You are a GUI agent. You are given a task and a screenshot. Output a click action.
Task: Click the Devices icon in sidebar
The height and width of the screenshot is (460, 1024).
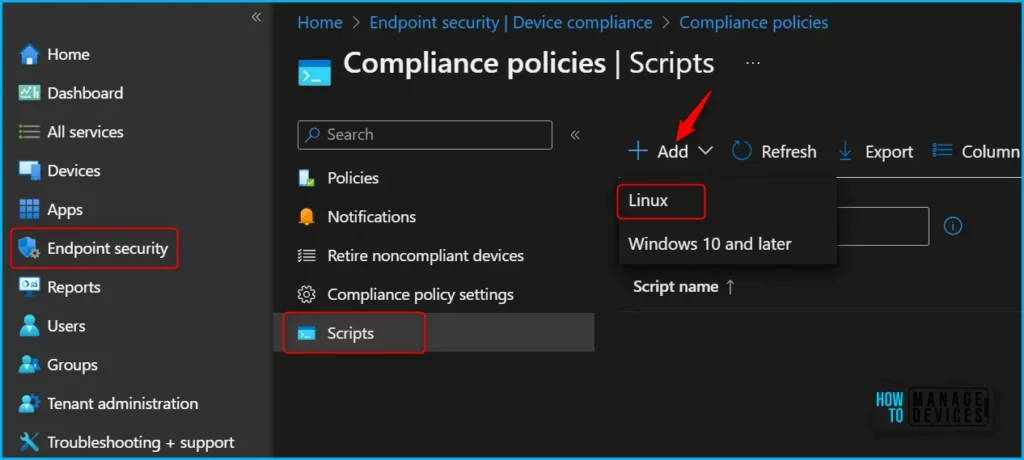[29, 171]
